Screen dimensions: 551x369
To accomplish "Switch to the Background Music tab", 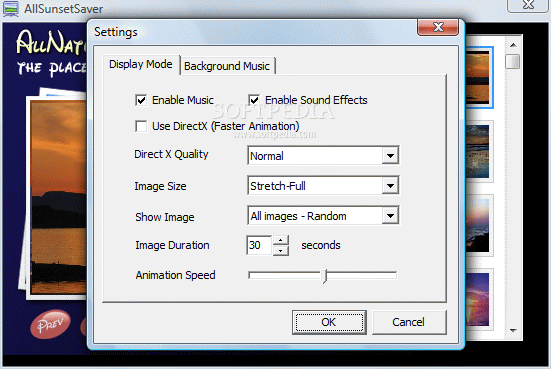I will click(x=227, y=66).
